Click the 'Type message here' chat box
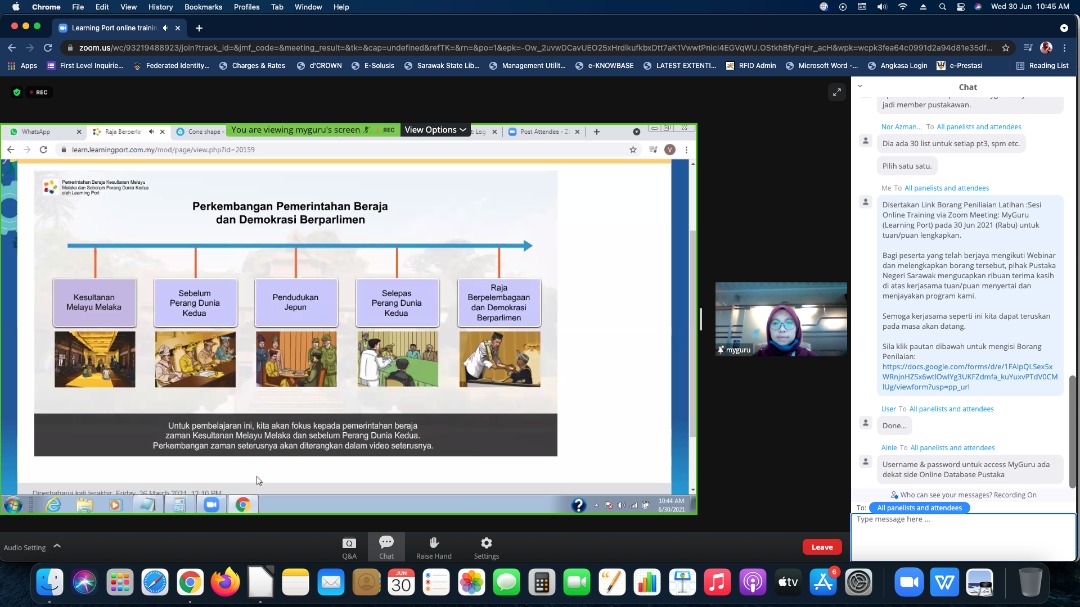 (963, 537)
